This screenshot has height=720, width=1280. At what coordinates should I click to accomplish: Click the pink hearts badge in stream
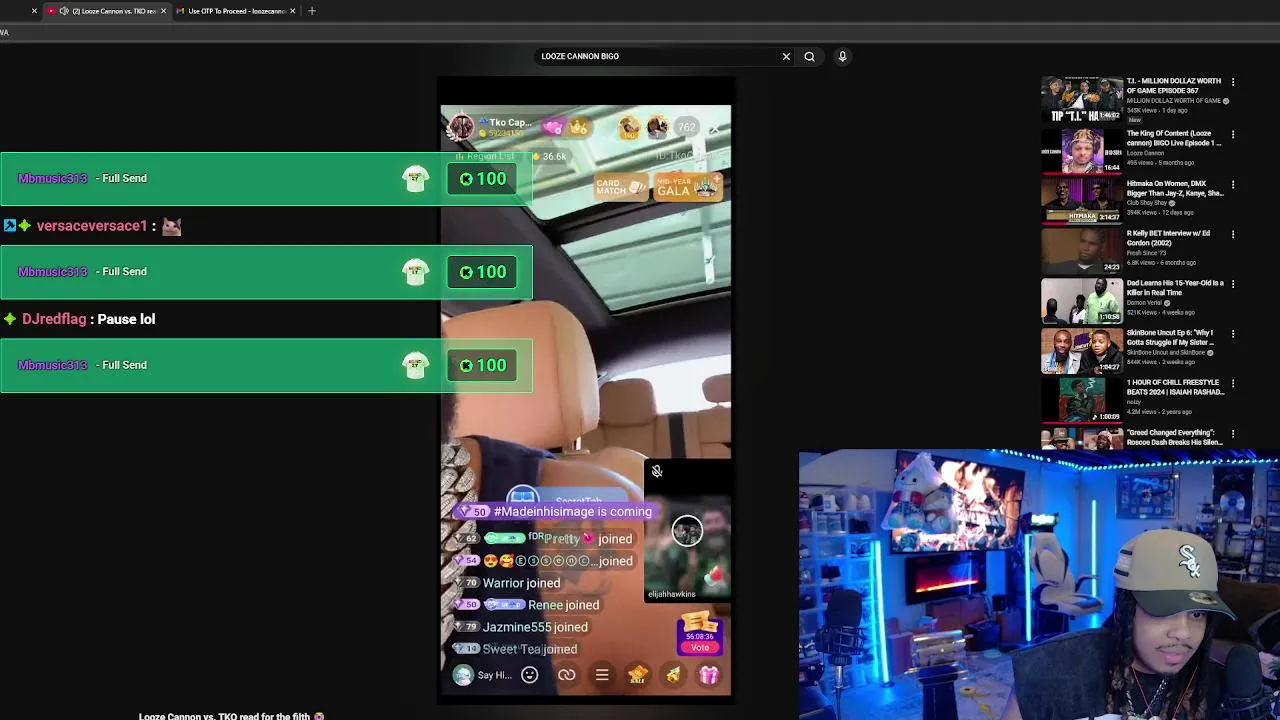point(554,127)
